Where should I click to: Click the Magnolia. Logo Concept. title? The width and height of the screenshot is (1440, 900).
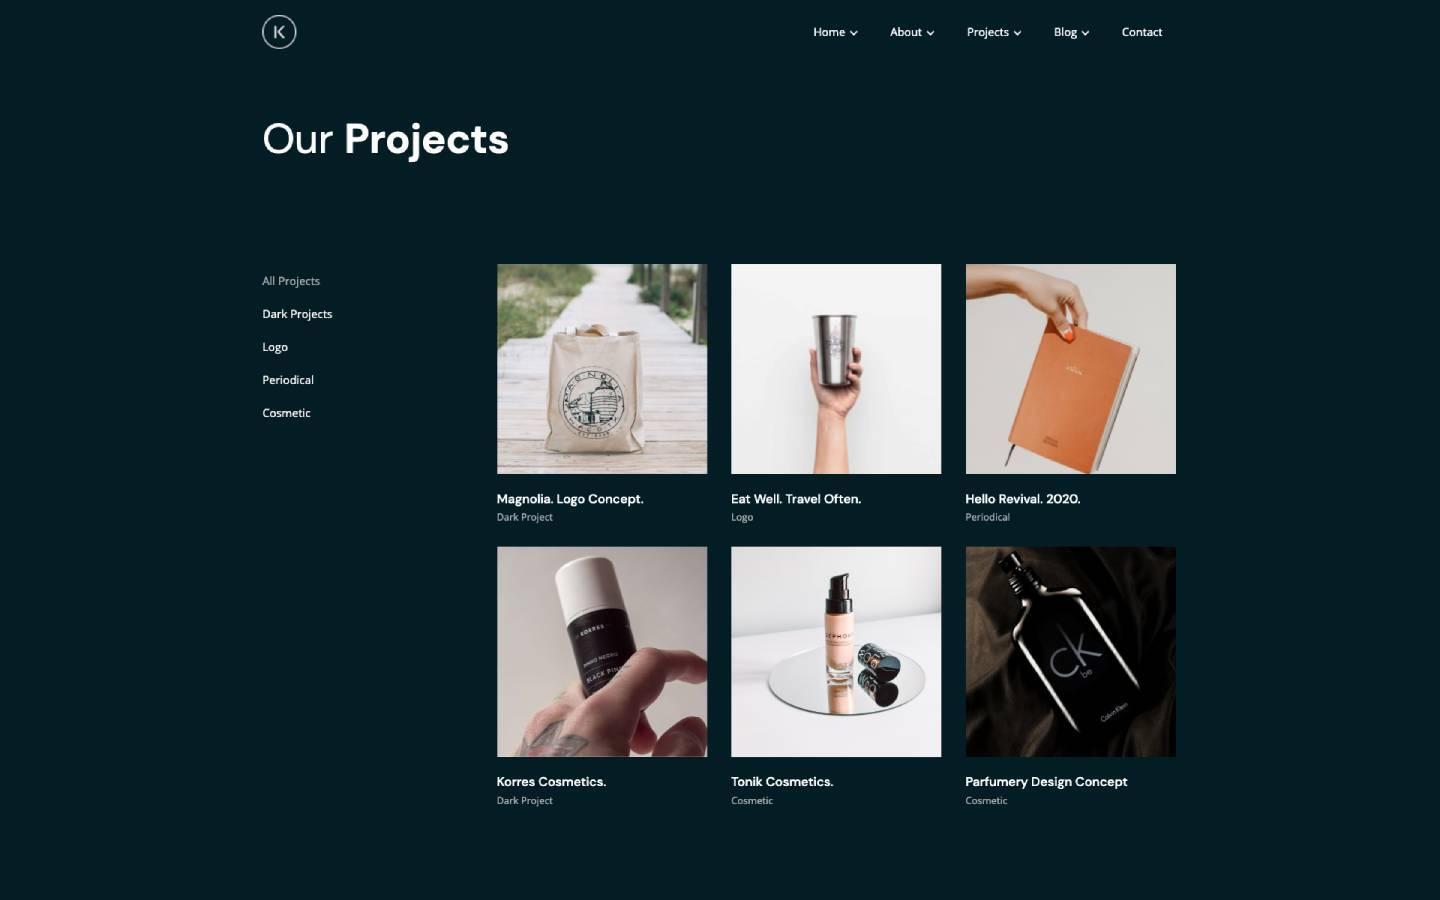coord(570,499)
